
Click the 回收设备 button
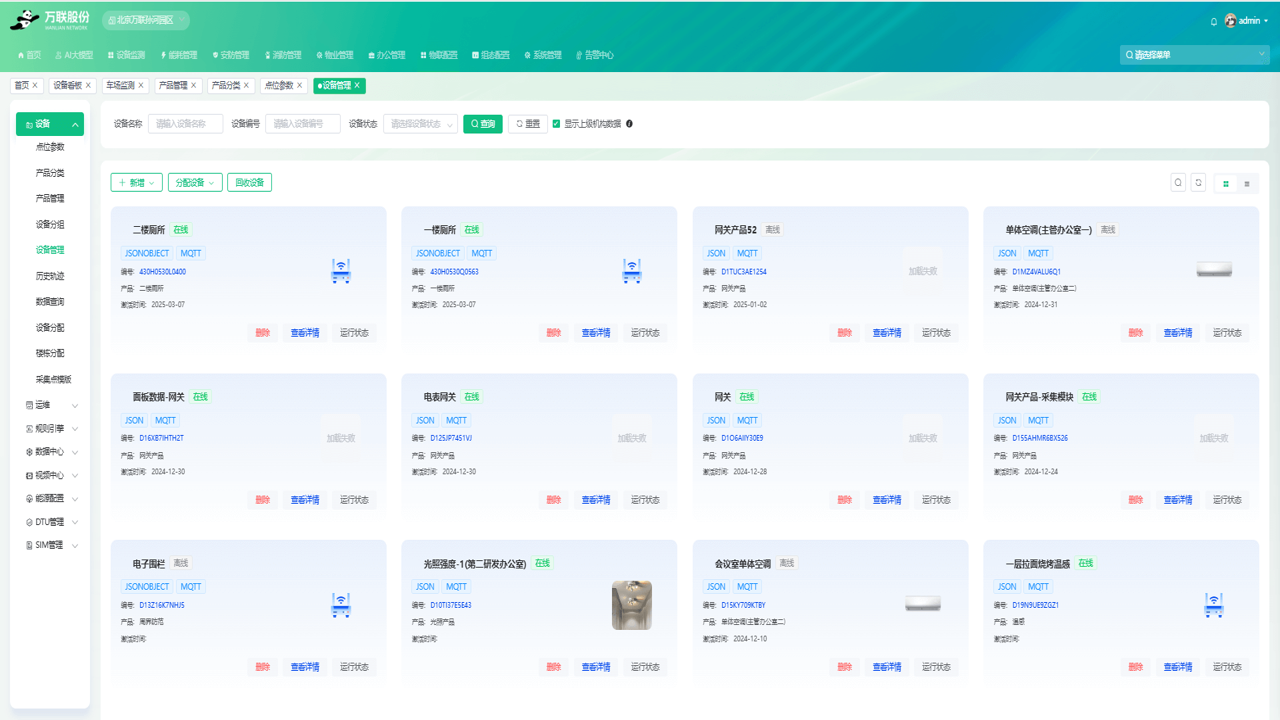click(x=250, y=182)
